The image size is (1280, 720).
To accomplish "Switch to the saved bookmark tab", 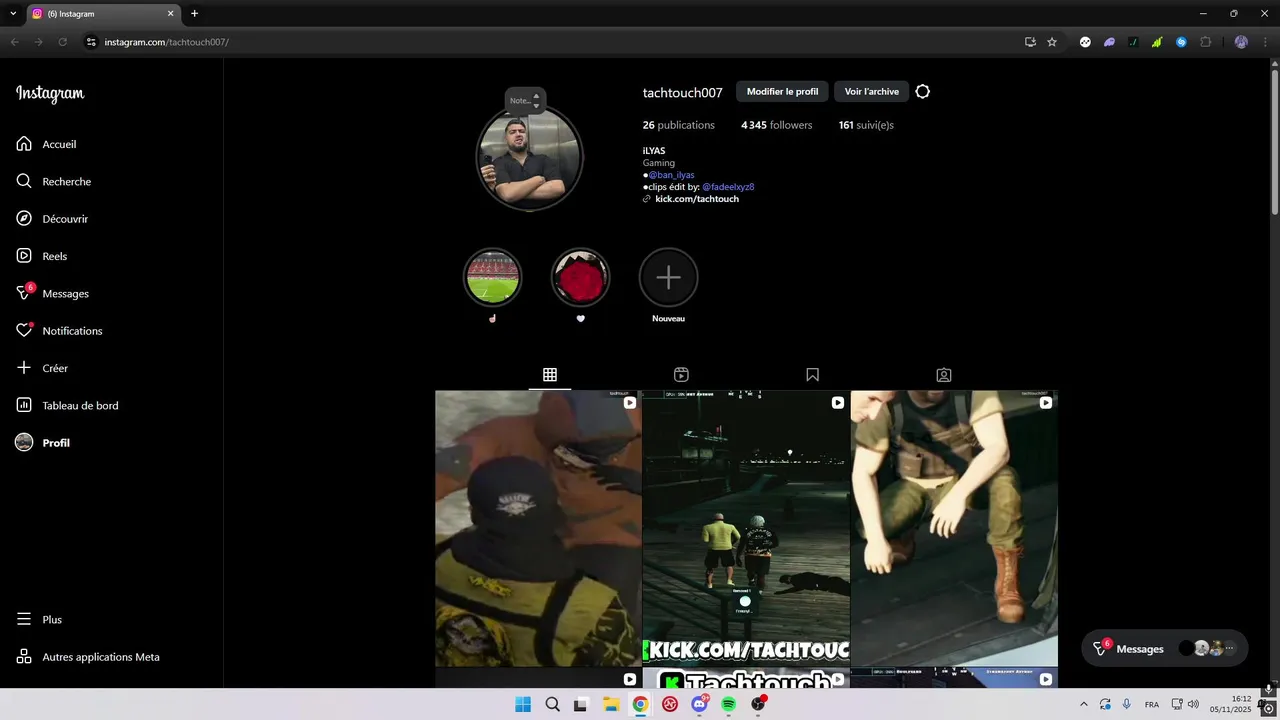I will coord(812,374).
